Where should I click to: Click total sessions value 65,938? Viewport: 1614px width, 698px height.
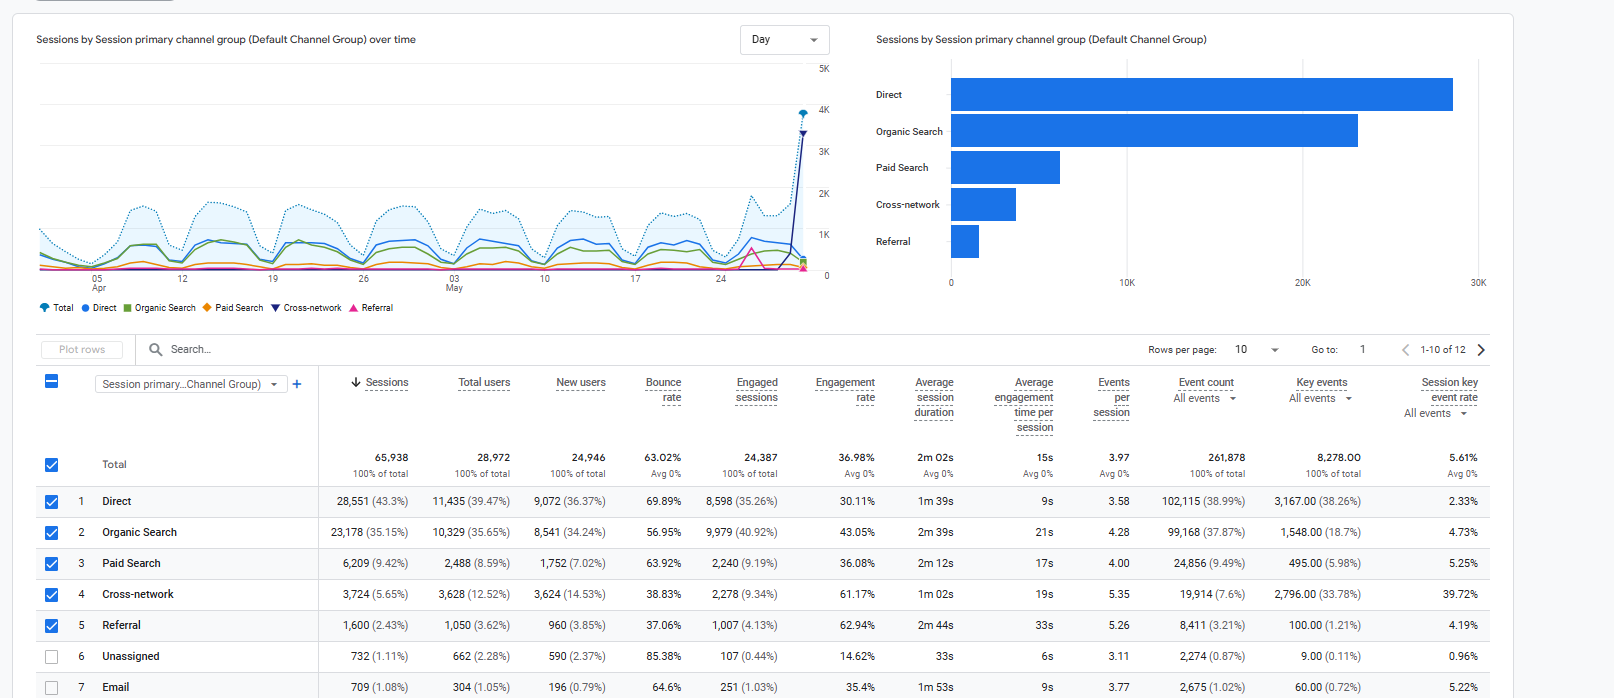[x=391, y=458]
